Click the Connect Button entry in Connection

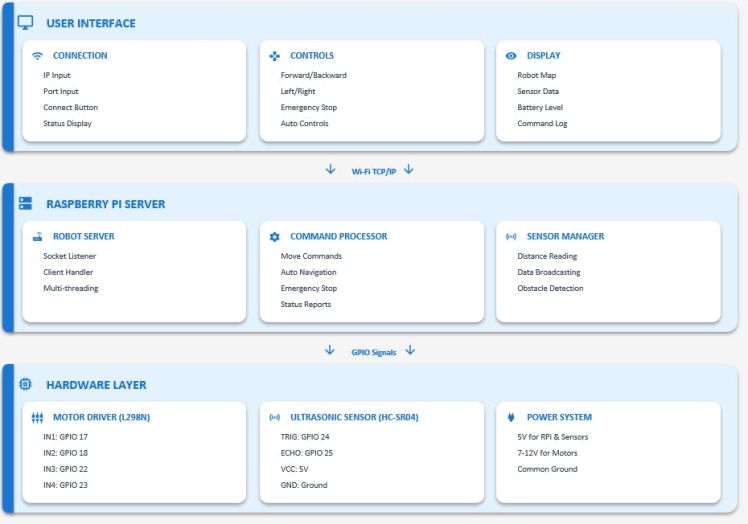click(71, 107)
